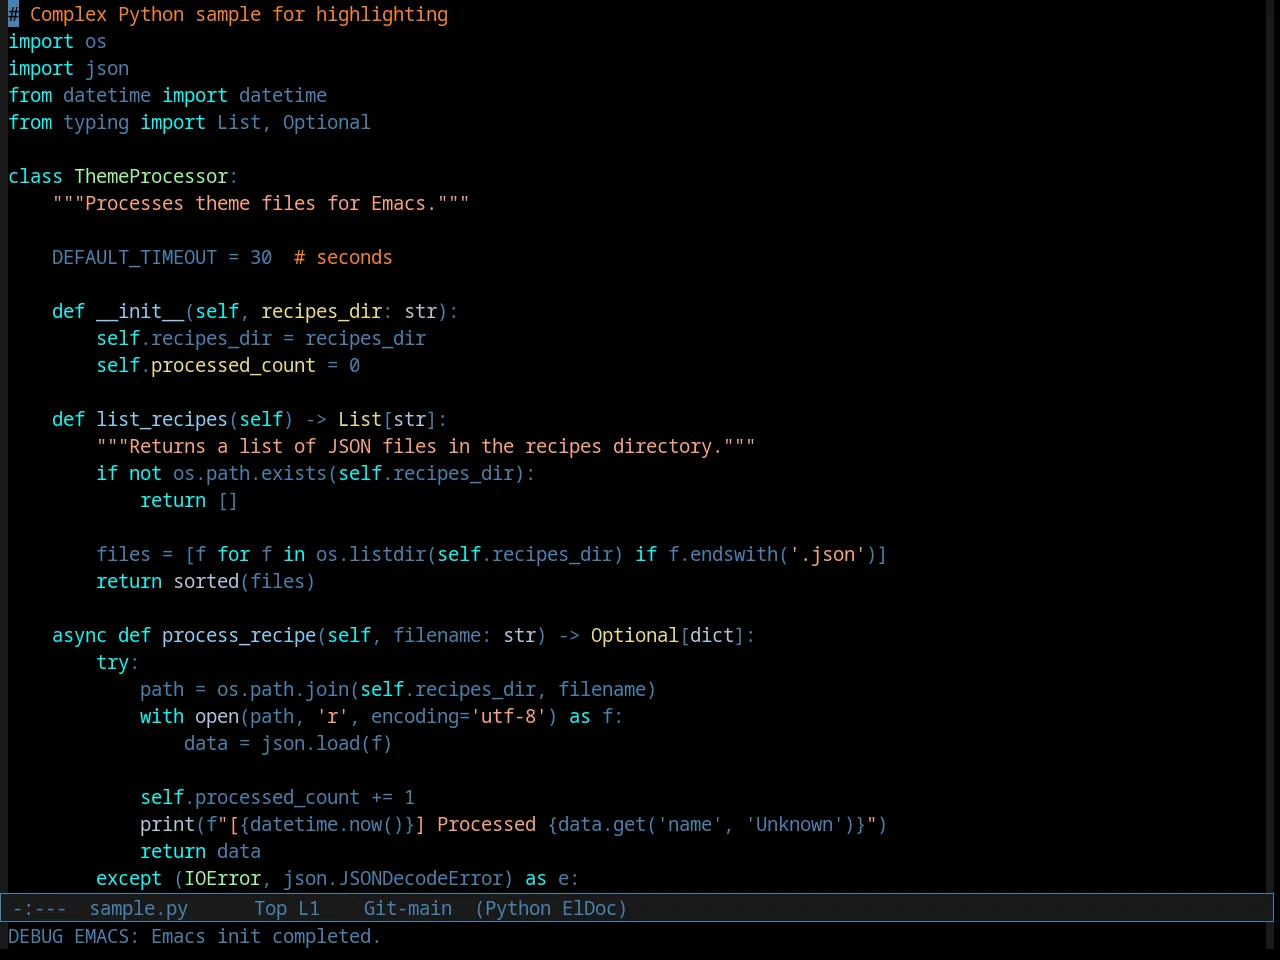Click the header comment 'Complex Python sample for highlighting'

239,14
